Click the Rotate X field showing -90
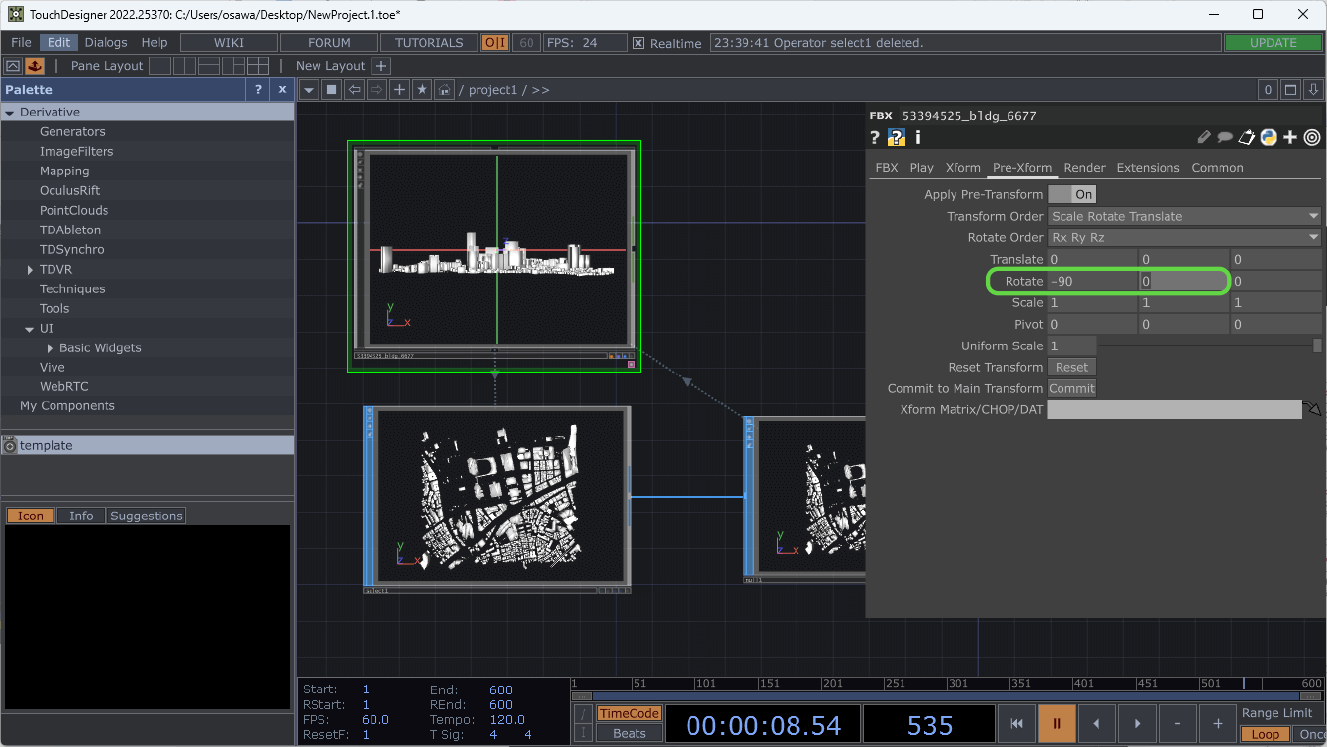 (x=1093, y=282)
